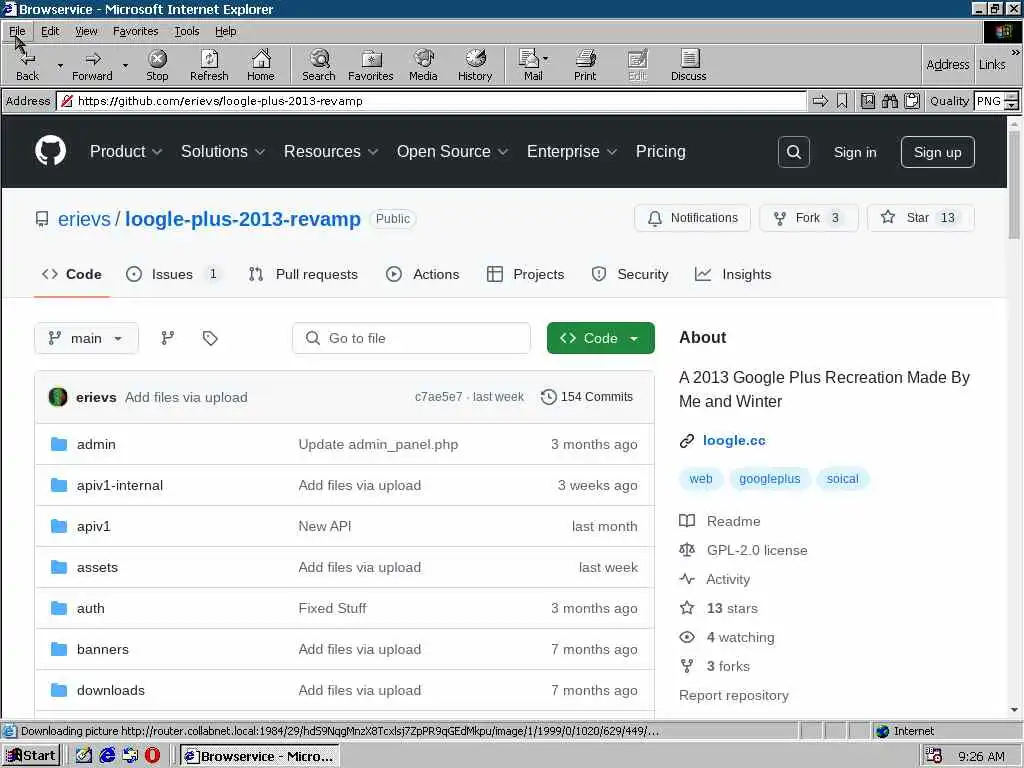Switch to the Security tab
1024x768 pixels.
pos(630,274)
